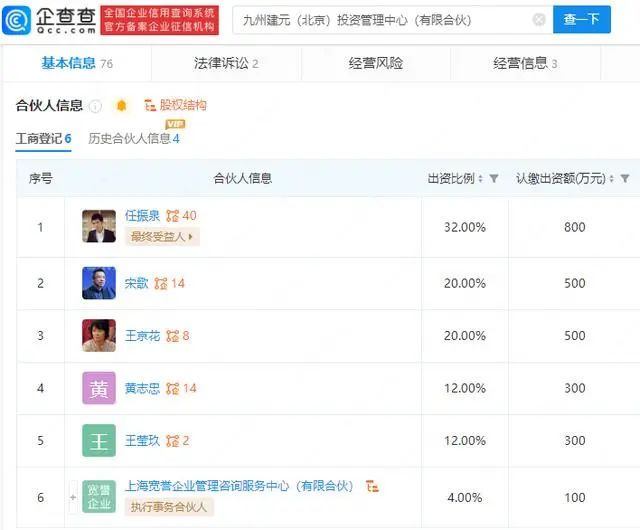This screenshot has height=530, width=640.
Task: Open related companies icon for 宋歌
Action: pyautogui.click(x=160, y=284)
